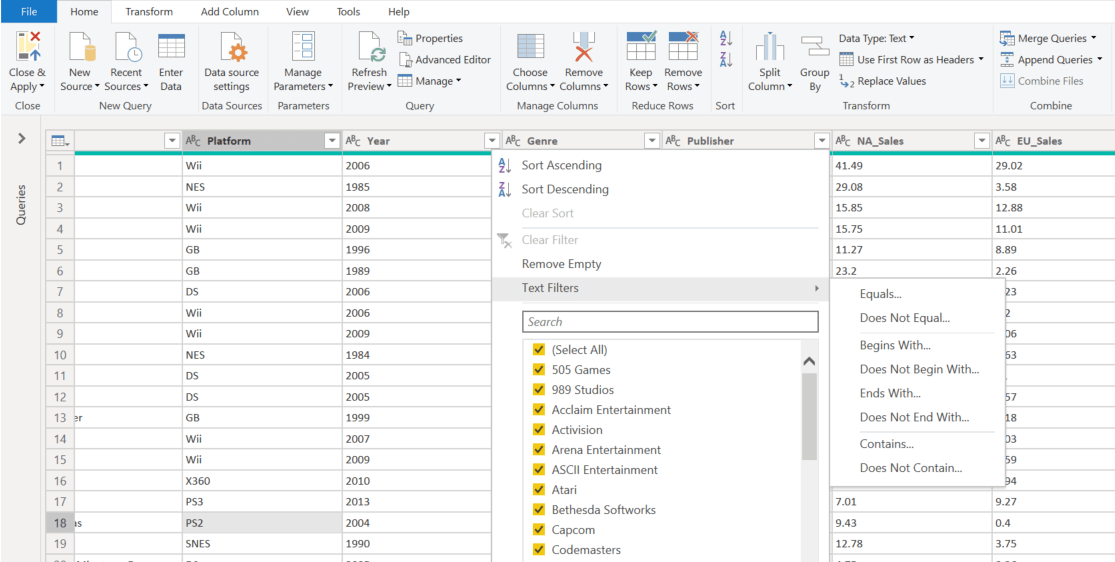Click the Group By icon

815,48
